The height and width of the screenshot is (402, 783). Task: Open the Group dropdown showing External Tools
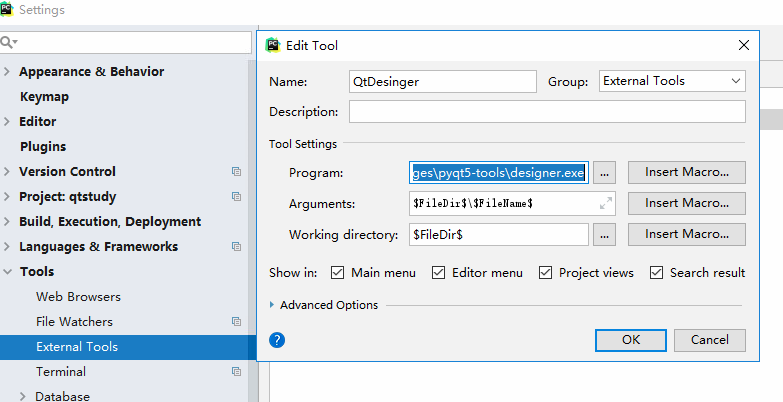673,81
